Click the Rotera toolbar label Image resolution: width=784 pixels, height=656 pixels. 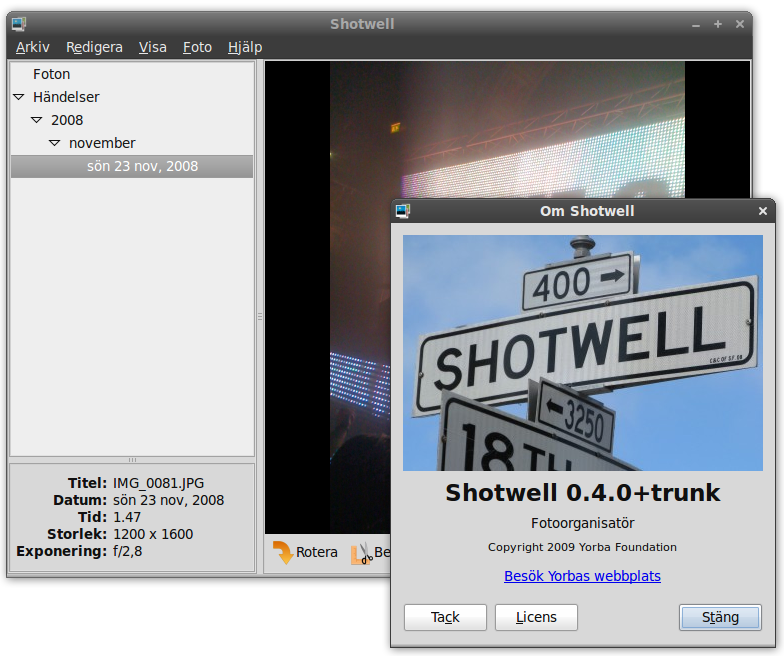point(316,552)
